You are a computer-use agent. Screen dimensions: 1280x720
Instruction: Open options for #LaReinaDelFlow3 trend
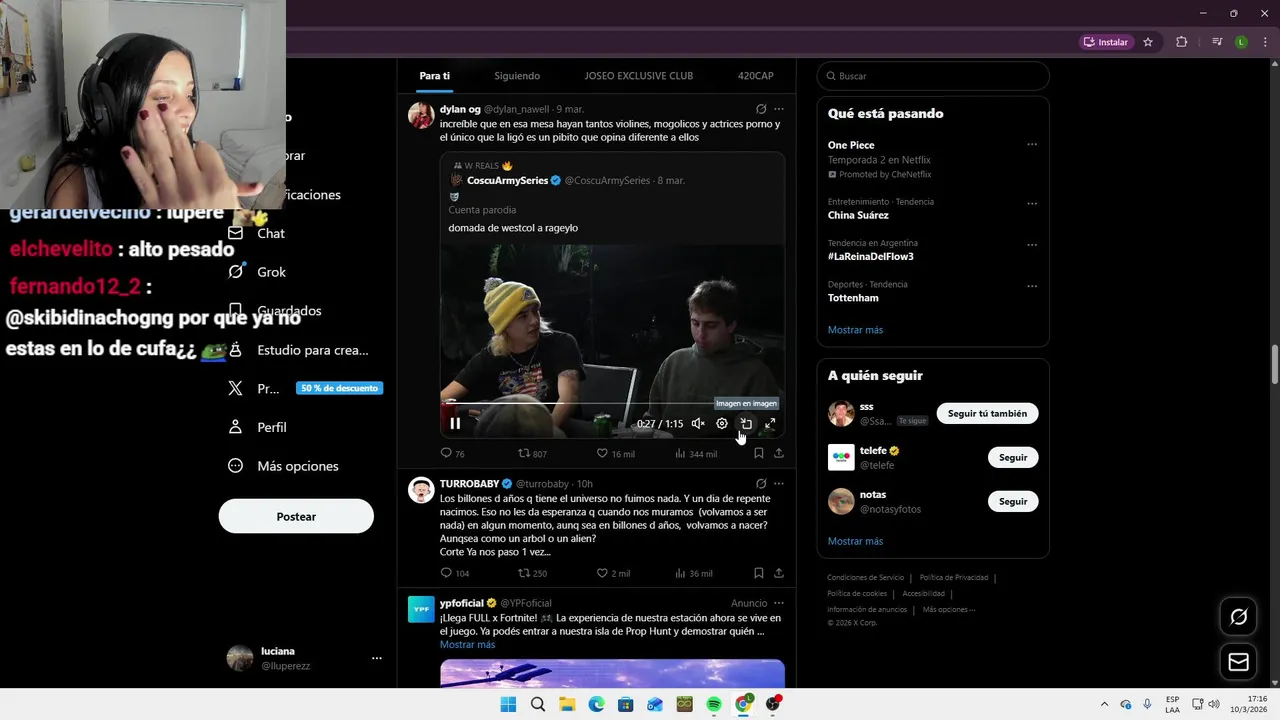tap(1032, 245)
